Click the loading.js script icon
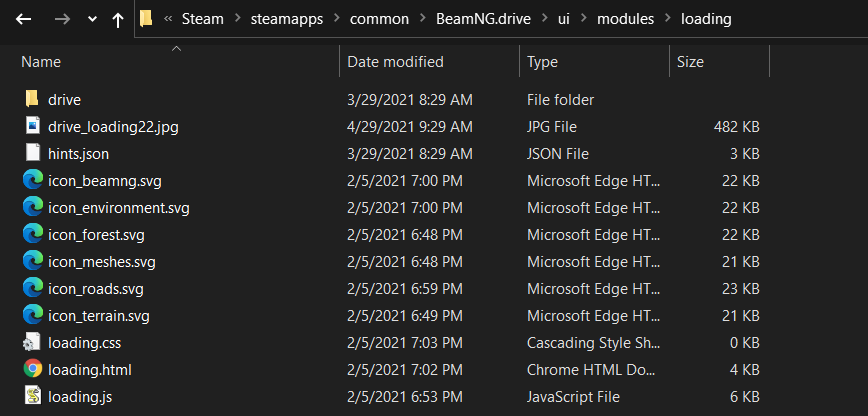Viewport: 868px width, 416px height. point(32,396)
